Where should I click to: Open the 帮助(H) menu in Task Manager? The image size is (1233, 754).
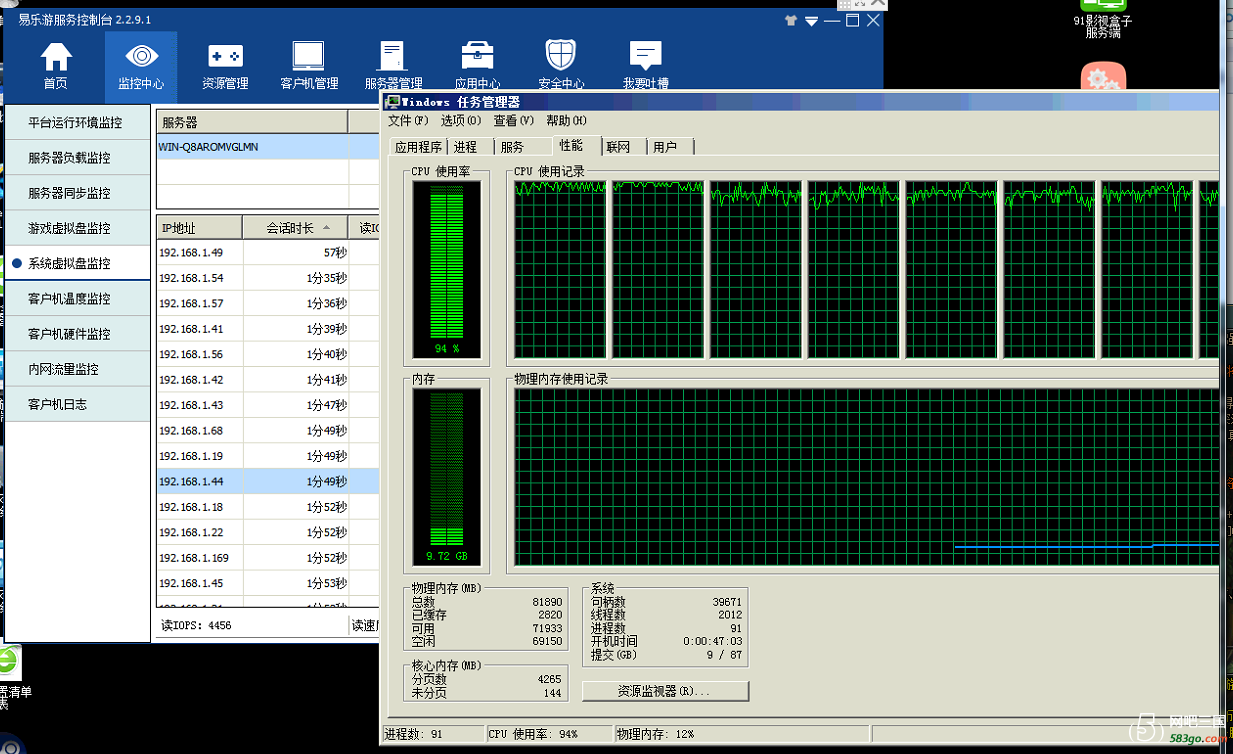tap(567, 121)
